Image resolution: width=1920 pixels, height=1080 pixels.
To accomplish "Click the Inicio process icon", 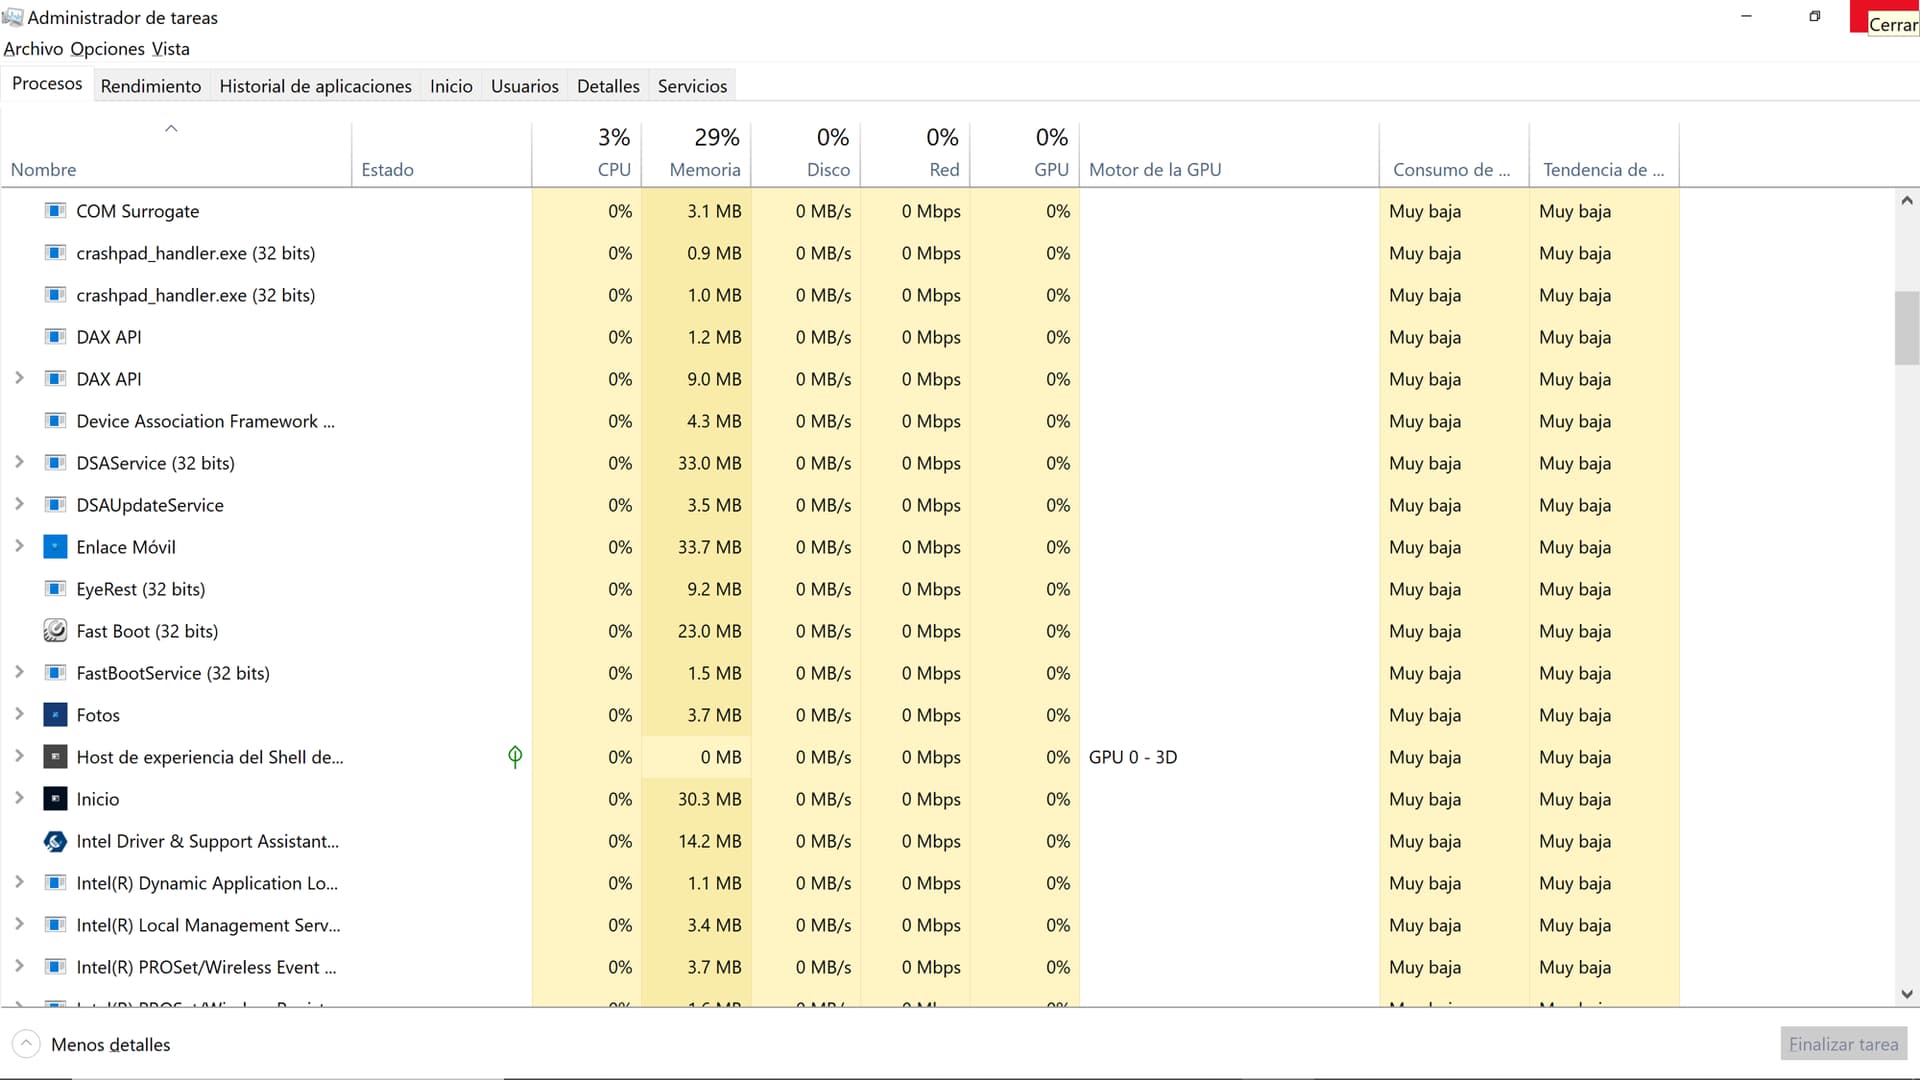I will [x=55, y=799].
